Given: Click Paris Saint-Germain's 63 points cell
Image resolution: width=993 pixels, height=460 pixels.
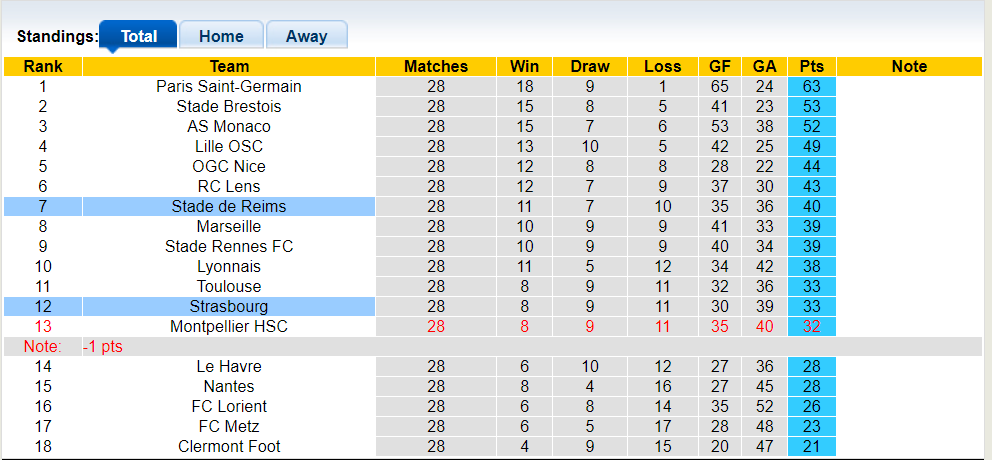Looking at the screenshot, I should (x=811, y=87).
